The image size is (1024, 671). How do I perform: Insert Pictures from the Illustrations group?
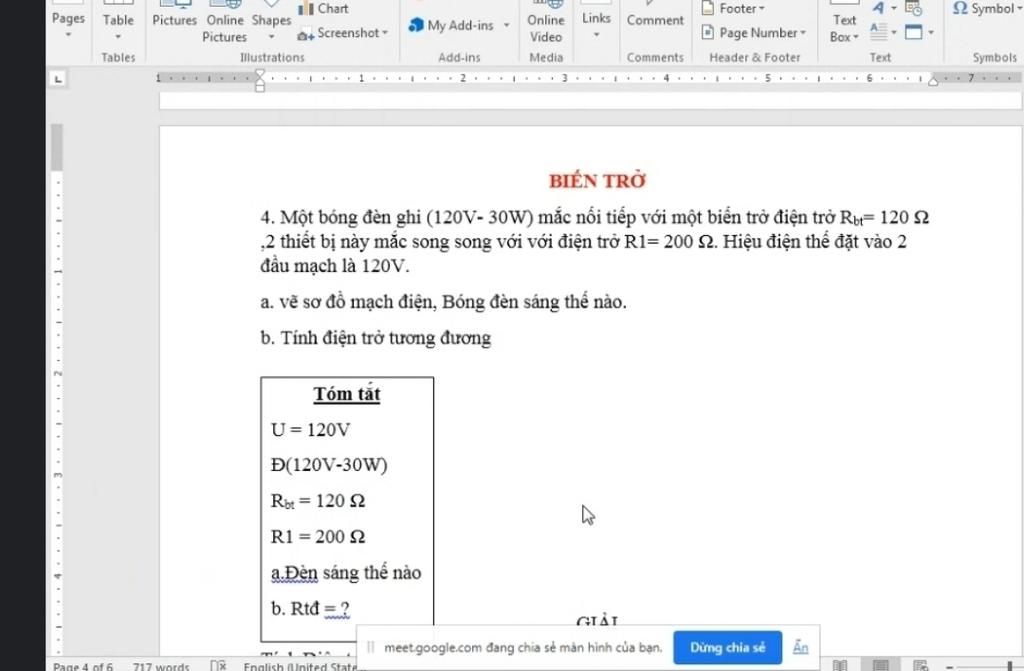(174, 16)
